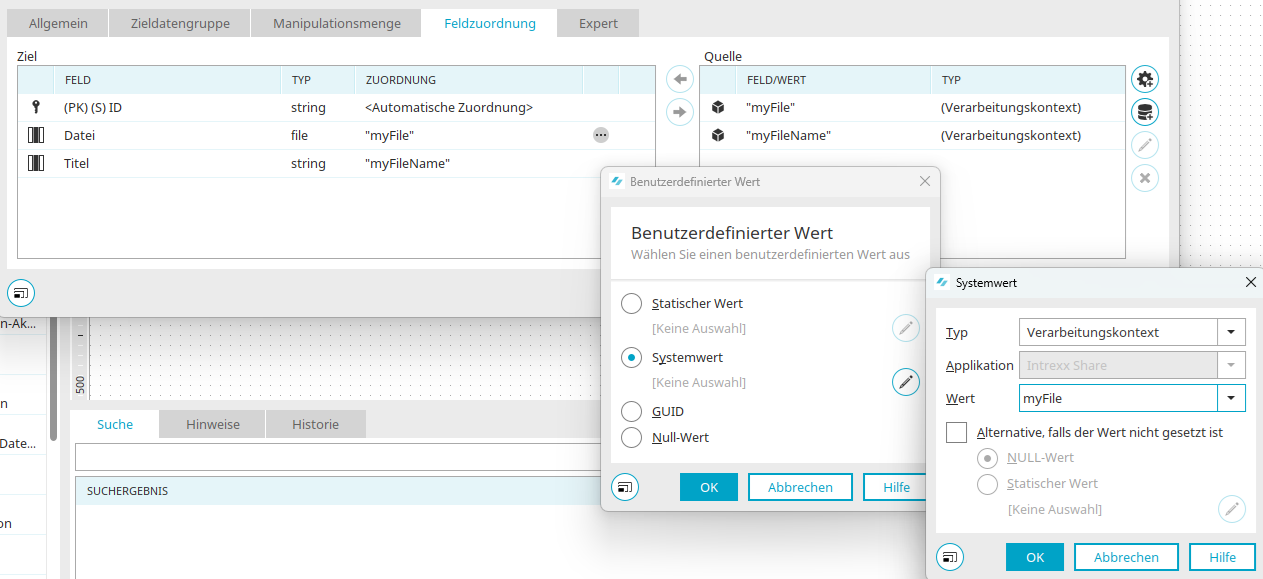Open the gear settings icon beside Quelle

click(x=1145, y=79)
